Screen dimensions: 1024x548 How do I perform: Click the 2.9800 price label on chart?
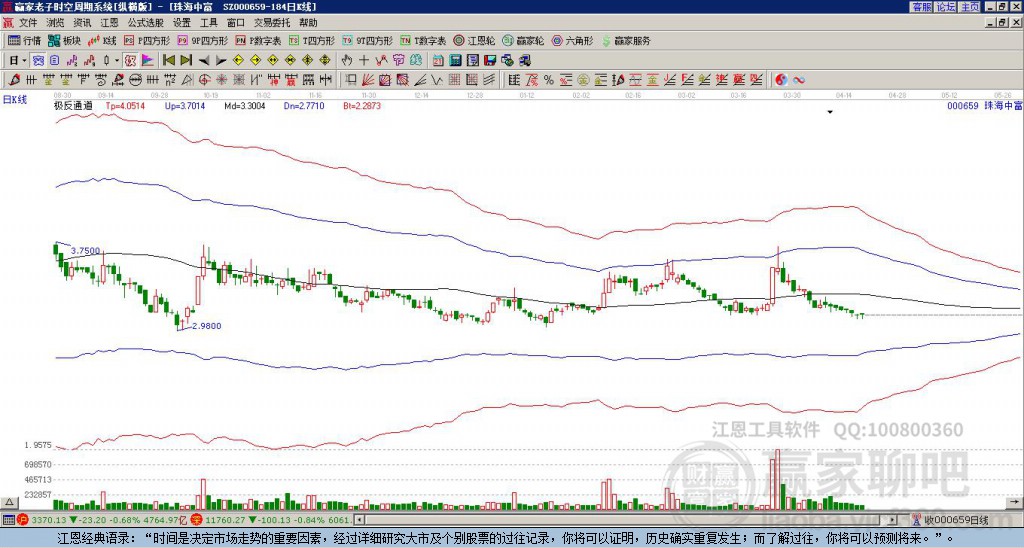pyautogui.click(x=206, y=326)
